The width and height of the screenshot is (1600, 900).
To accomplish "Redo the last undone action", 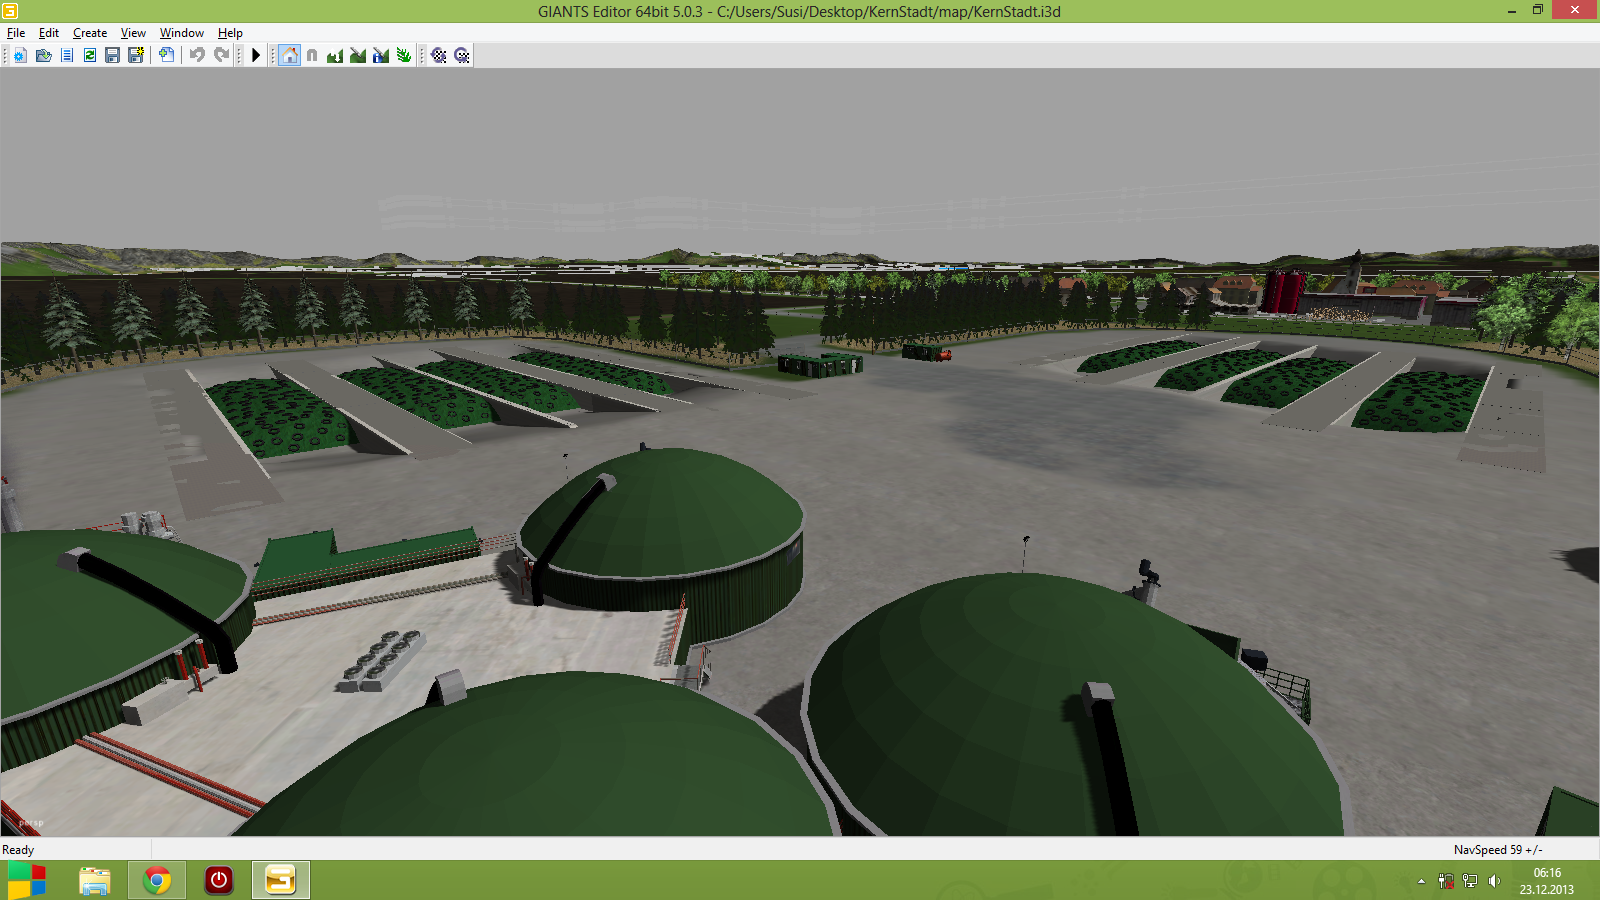I will pyautogui.click(x=221, y=55).
